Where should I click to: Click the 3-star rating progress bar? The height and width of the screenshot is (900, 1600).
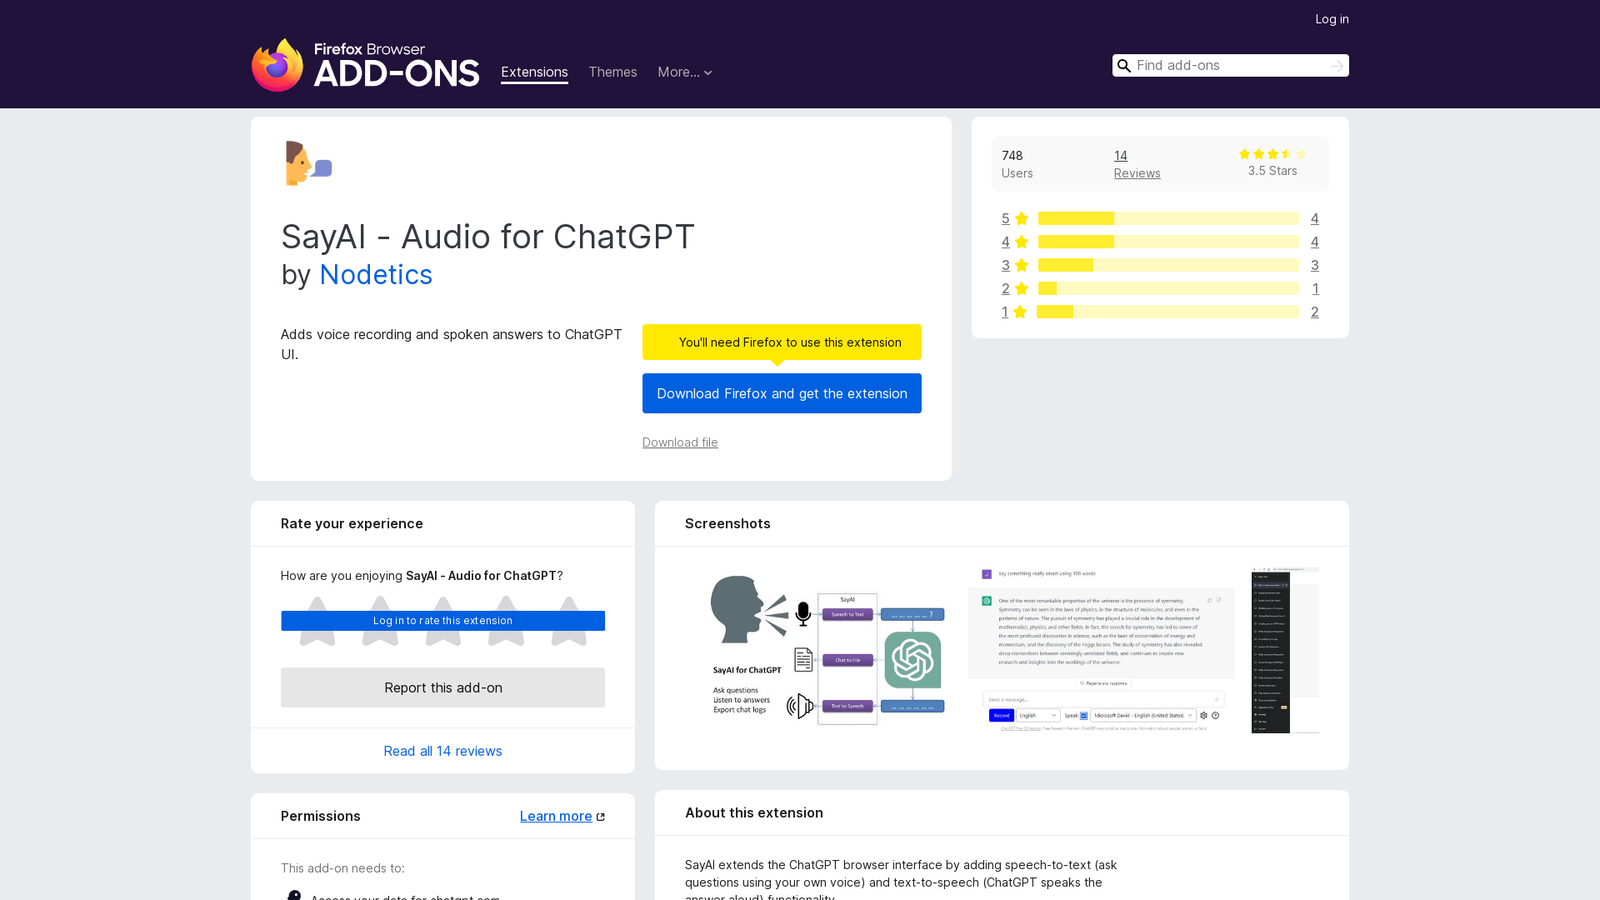coord(1168,265)
